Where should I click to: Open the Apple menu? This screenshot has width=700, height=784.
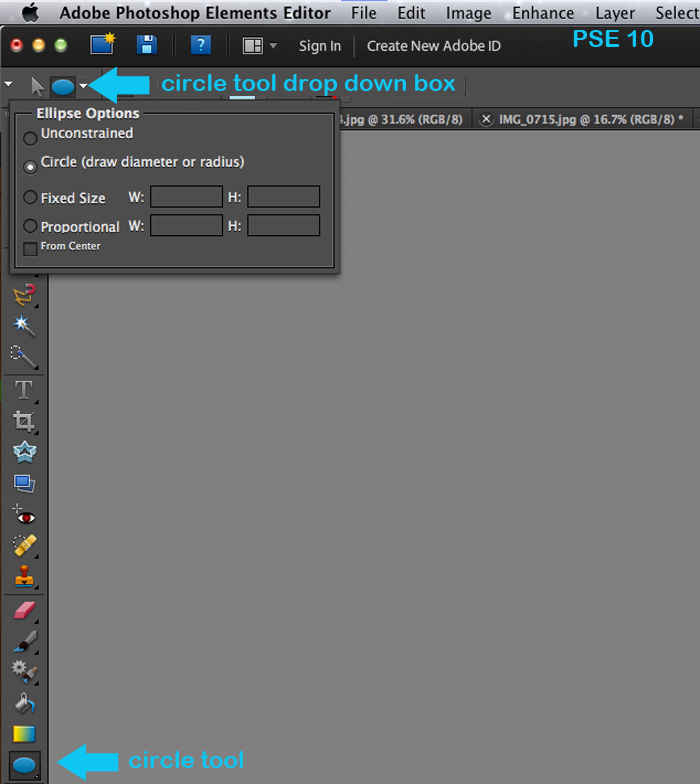(x=31, y=12)
